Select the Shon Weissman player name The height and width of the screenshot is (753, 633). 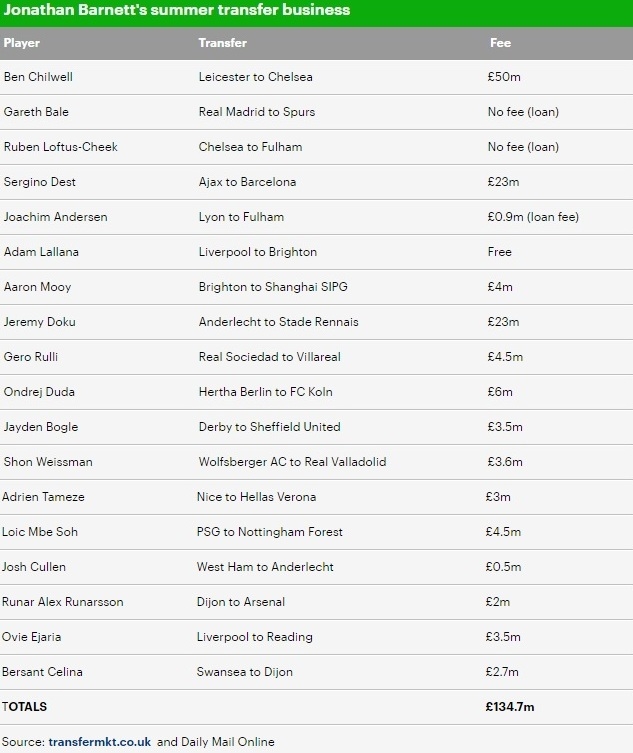[x=47, y=462]
